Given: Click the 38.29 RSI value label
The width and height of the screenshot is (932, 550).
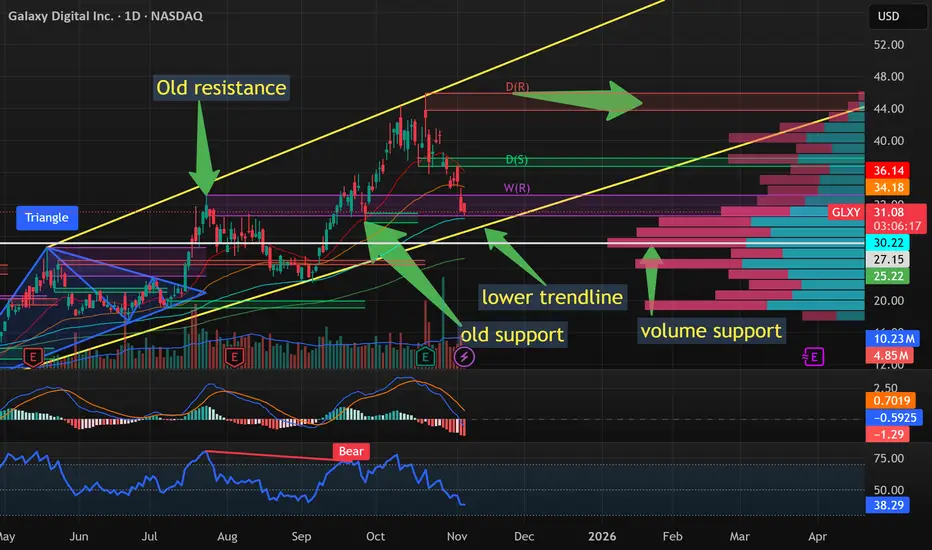Looking at the screenshot, I should 888,505.
